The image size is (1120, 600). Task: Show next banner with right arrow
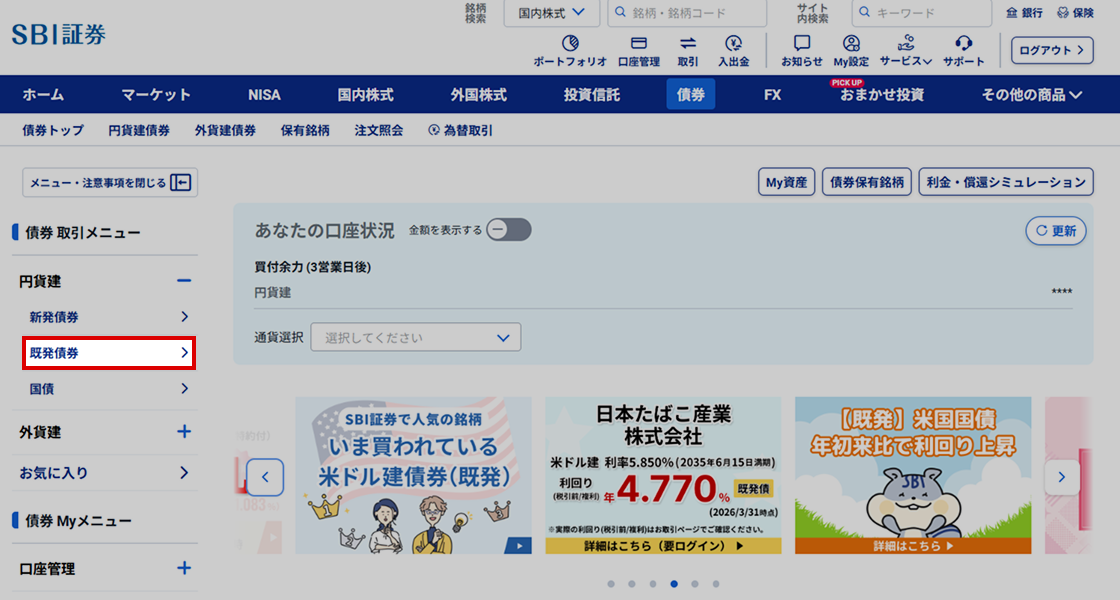coord(1061,477)
